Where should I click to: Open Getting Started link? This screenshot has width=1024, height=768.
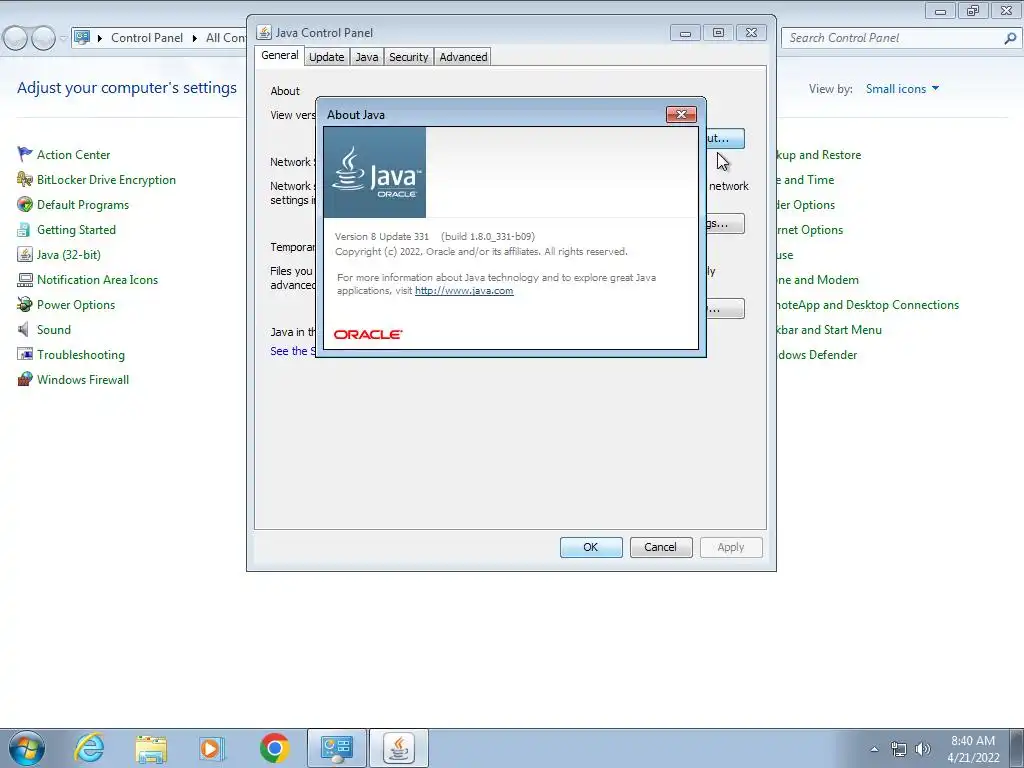[76, 230]
